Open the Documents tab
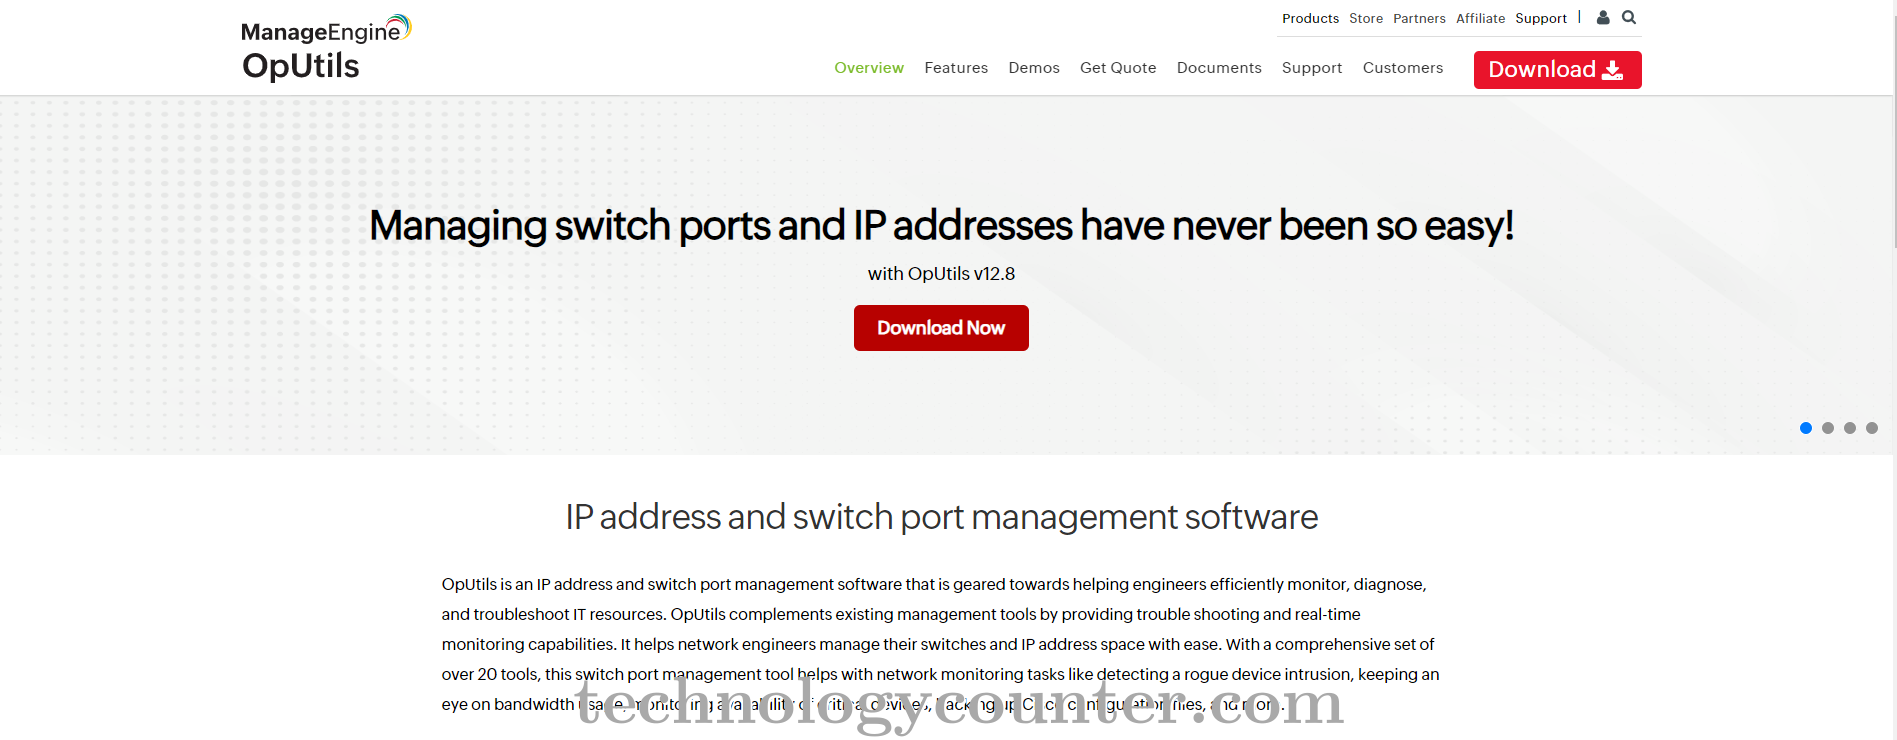The image size is (1897, 740). click(1219, 68)
